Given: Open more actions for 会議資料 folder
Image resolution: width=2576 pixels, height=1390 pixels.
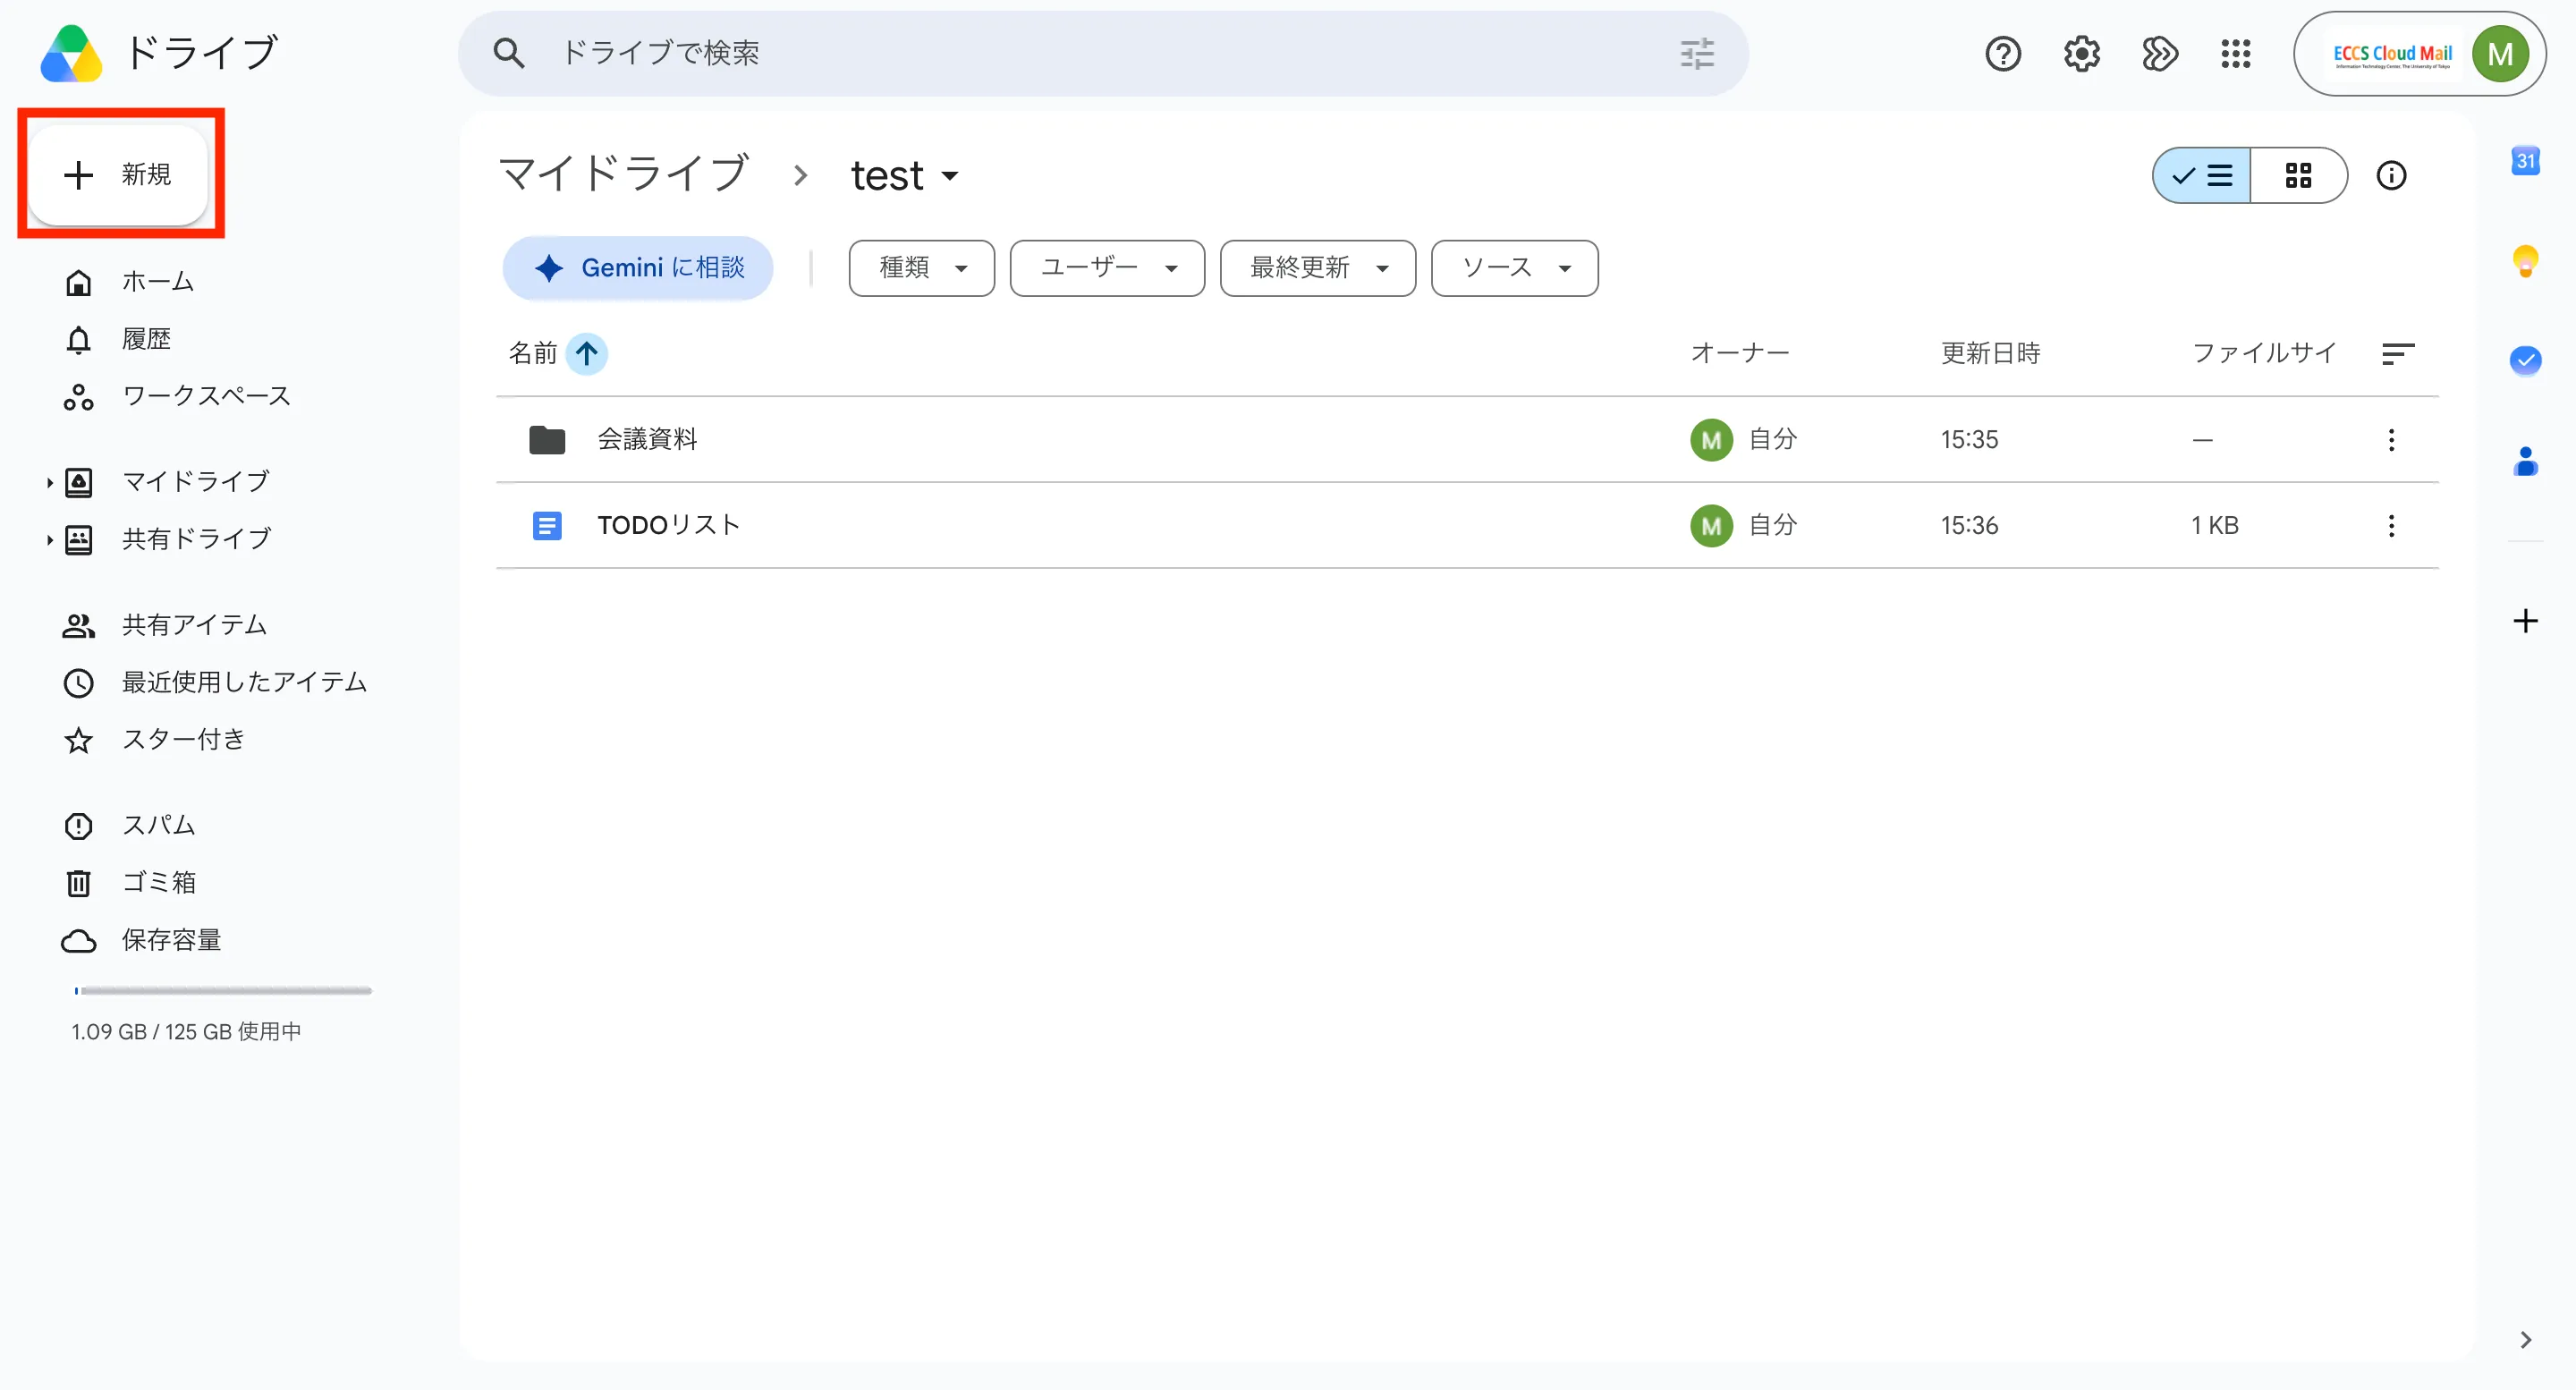Looking at the screenshot, I should (2391, 440).
